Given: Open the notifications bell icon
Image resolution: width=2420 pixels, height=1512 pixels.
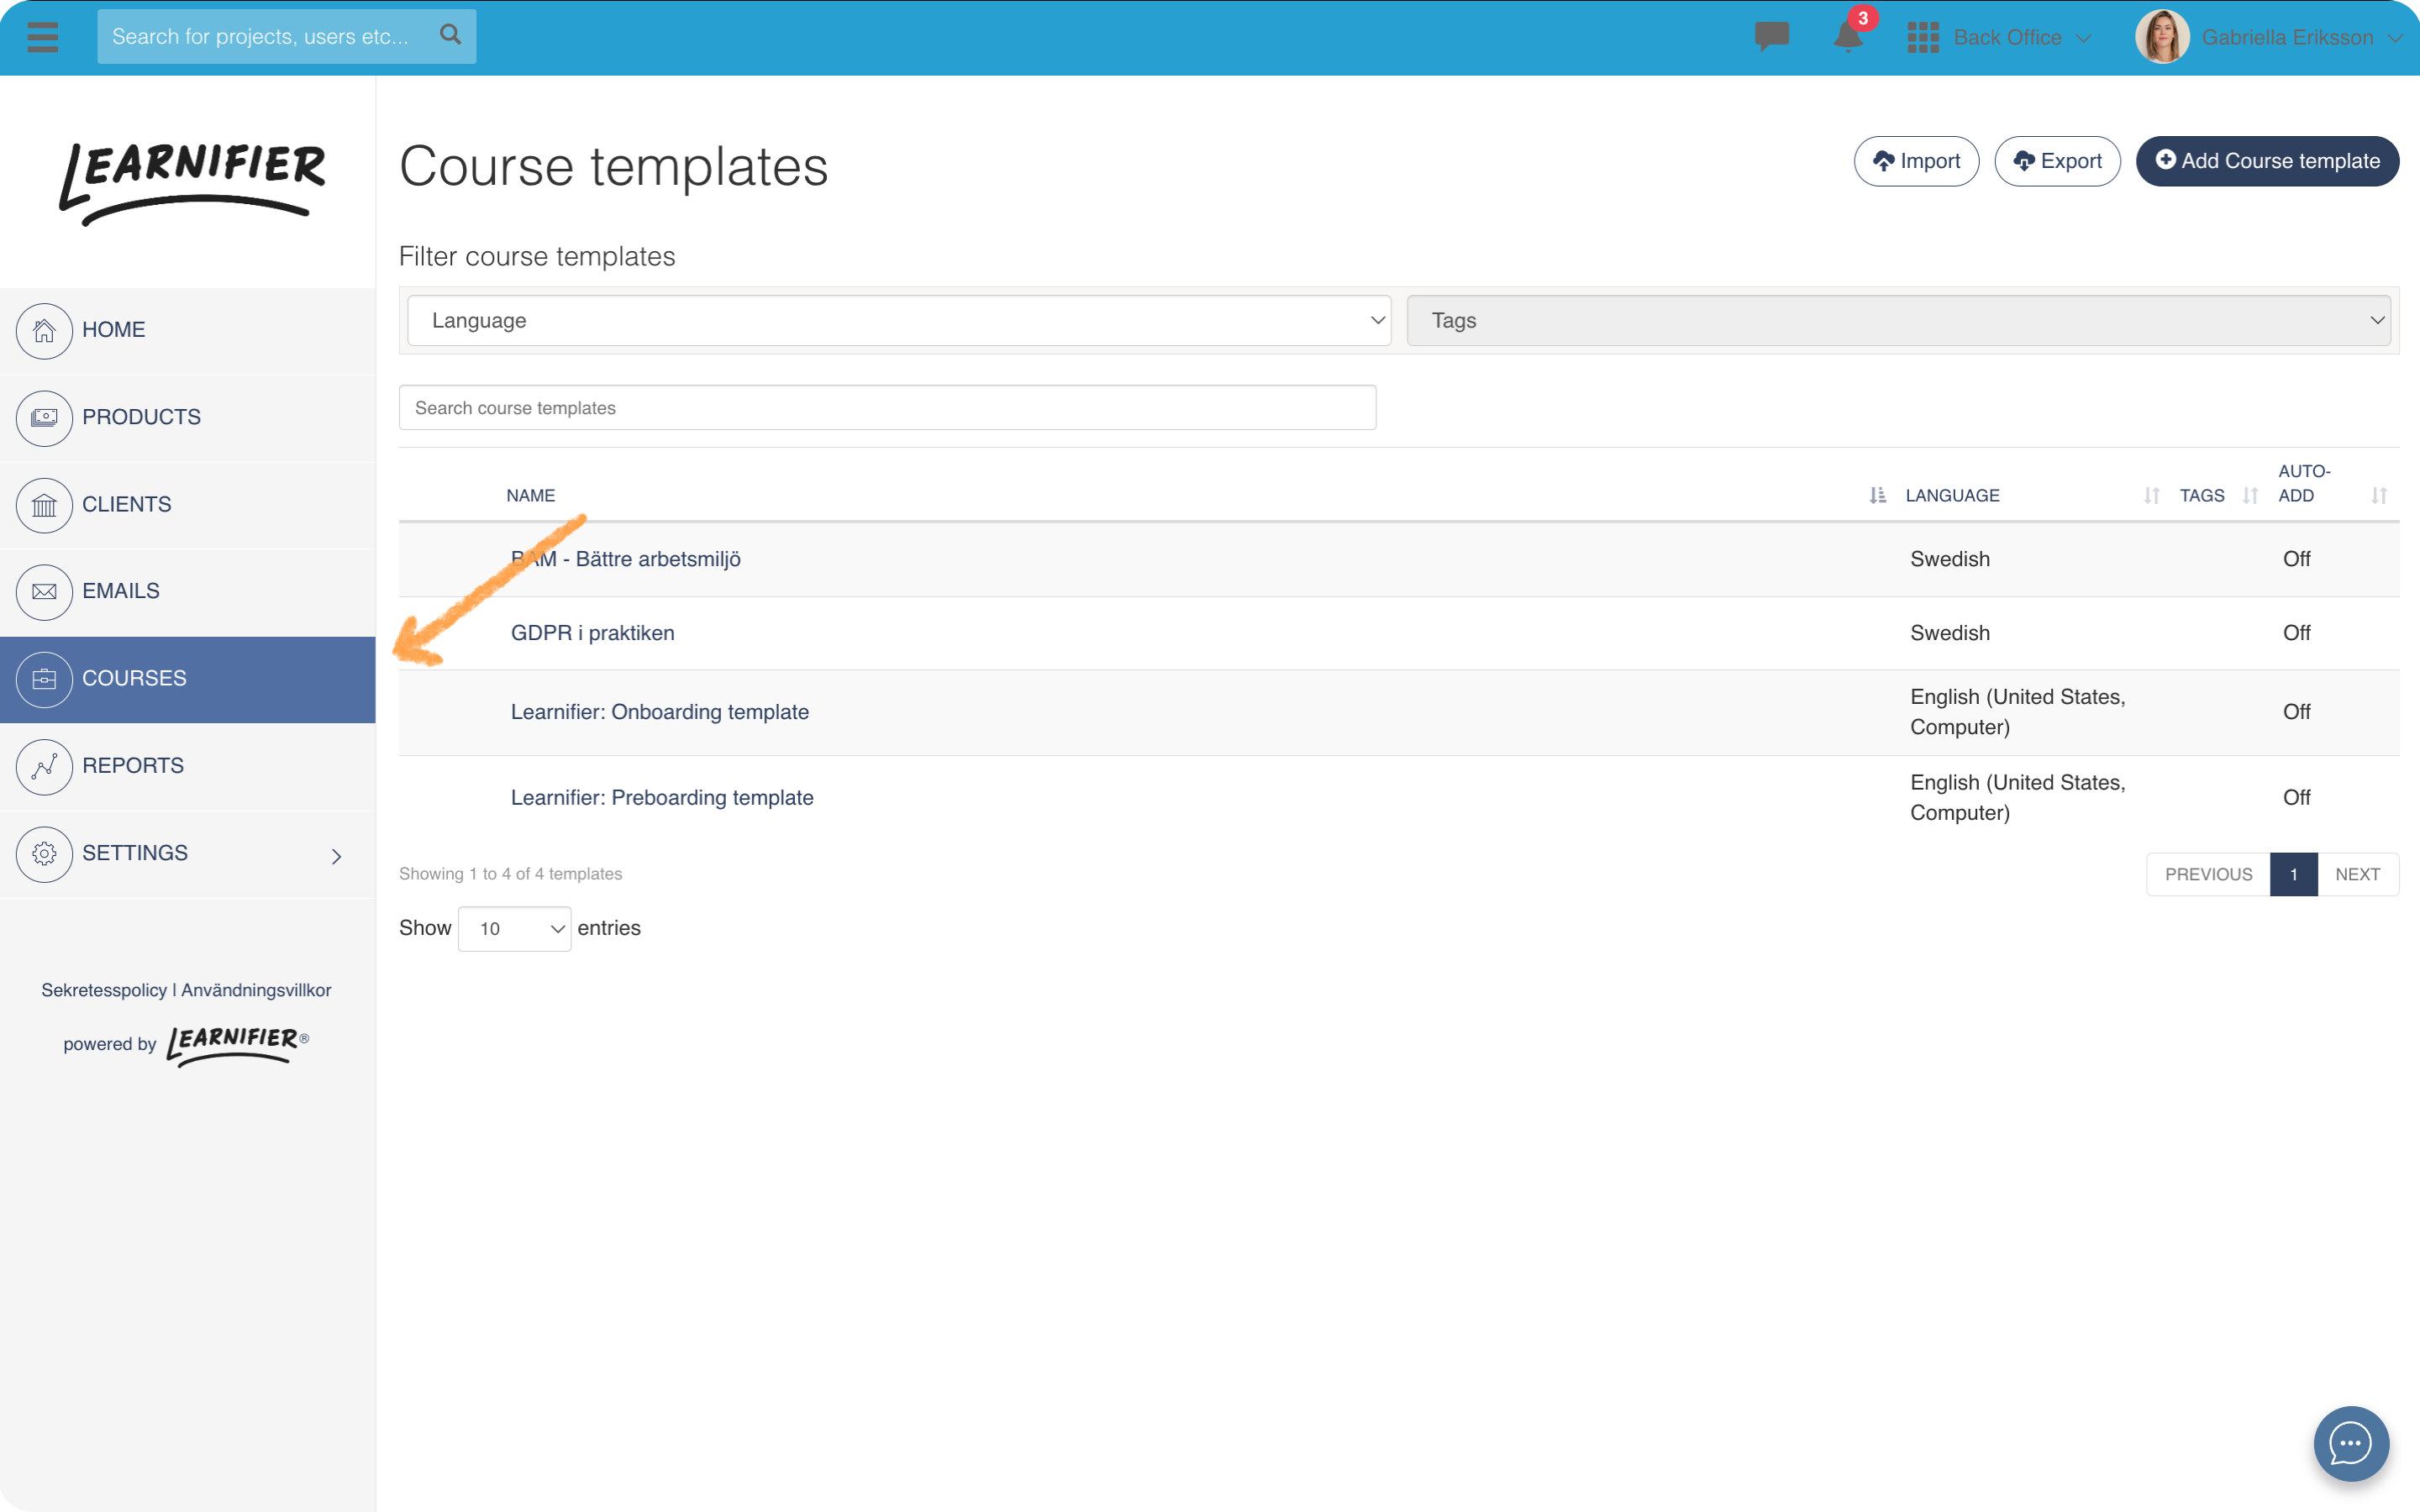Looking at the screenshot, I should 1847,37.
